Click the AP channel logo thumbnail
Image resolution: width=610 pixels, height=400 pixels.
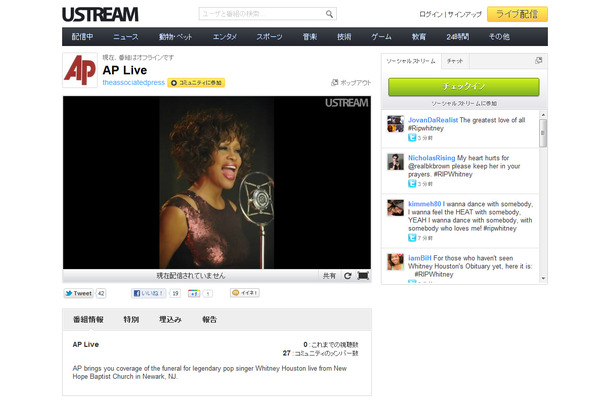pos(80,70)
